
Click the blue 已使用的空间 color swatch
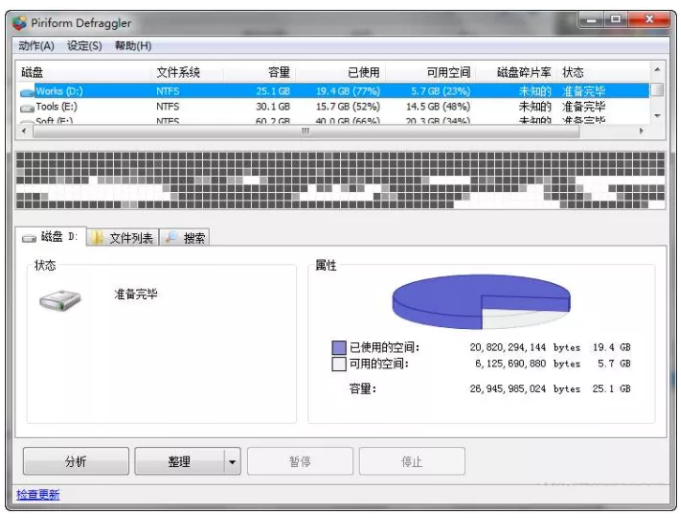tap(338, 348)
